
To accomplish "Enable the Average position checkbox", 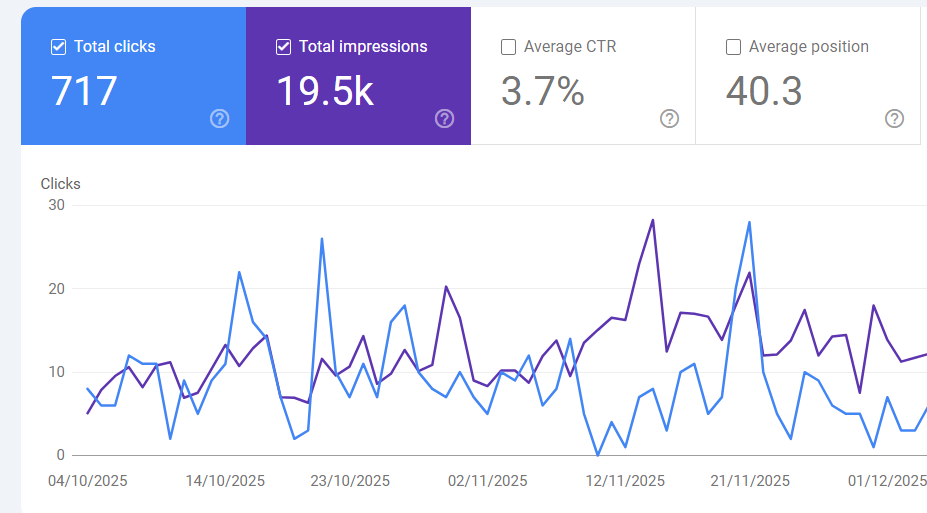I will 733,47.
